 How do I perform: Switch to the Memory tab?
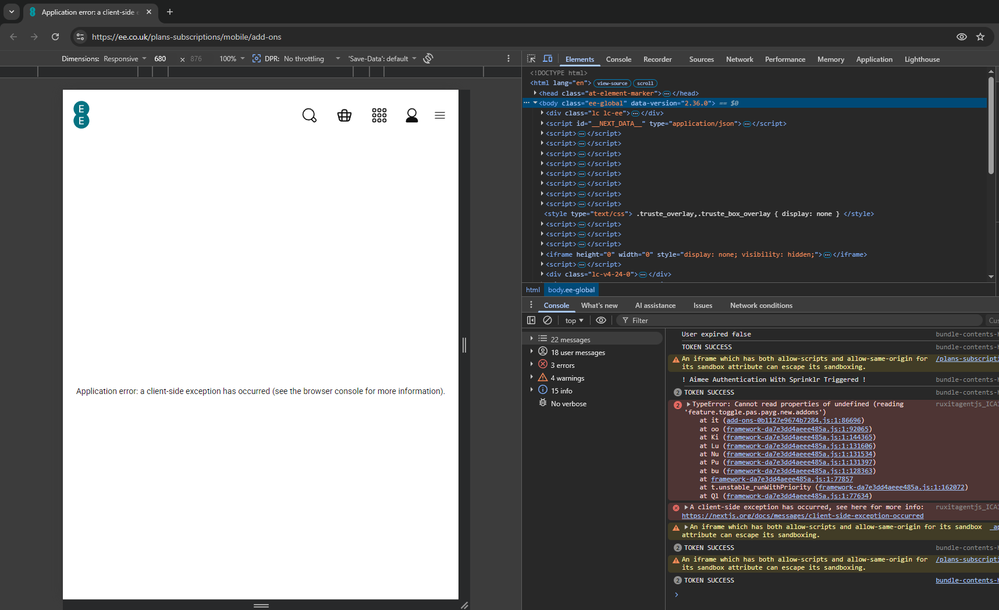point(831,59)
